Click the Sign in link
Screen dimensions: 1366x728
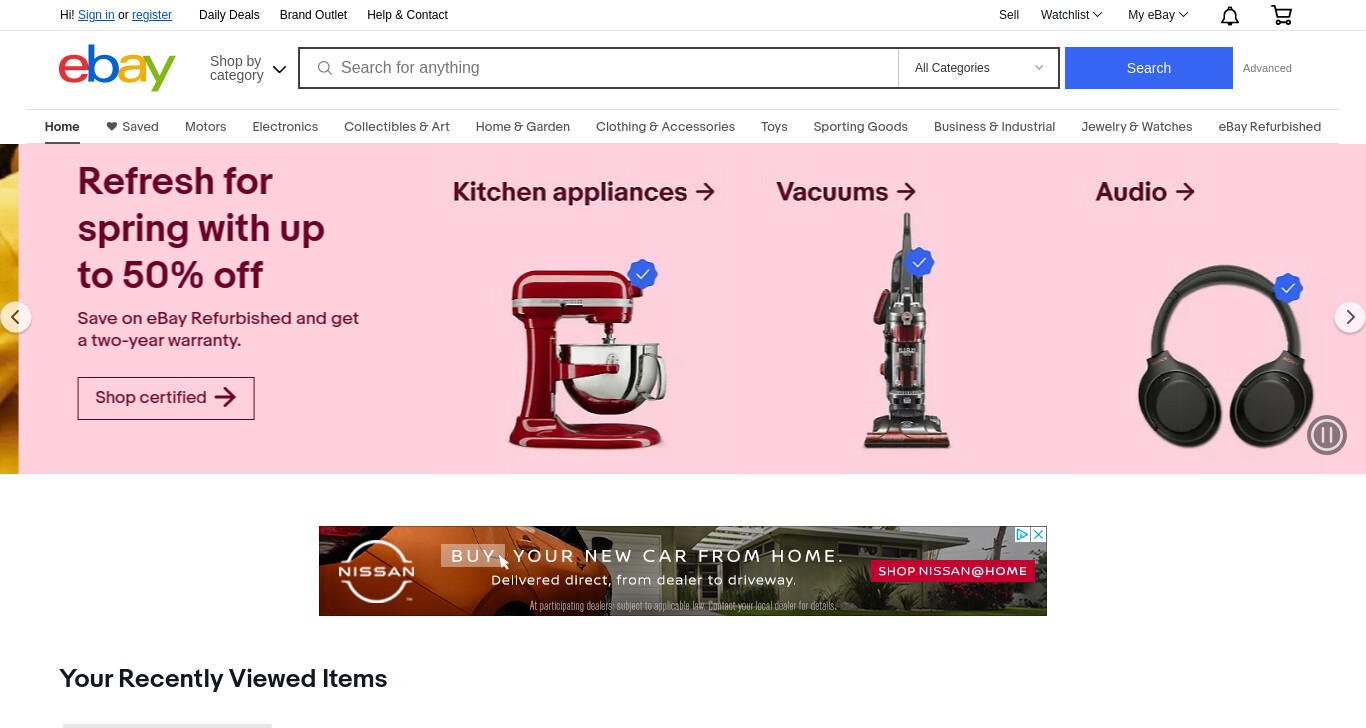pos(96,15)
